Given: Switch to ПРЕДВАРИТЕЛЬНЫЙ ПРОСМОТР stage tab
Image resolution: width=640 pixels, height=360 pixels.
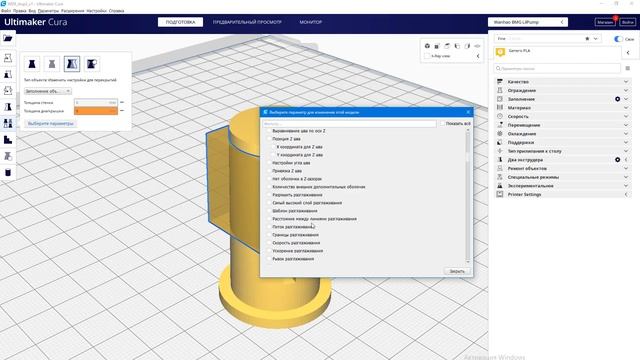Looking at the screenshot, I should (247, 22).
